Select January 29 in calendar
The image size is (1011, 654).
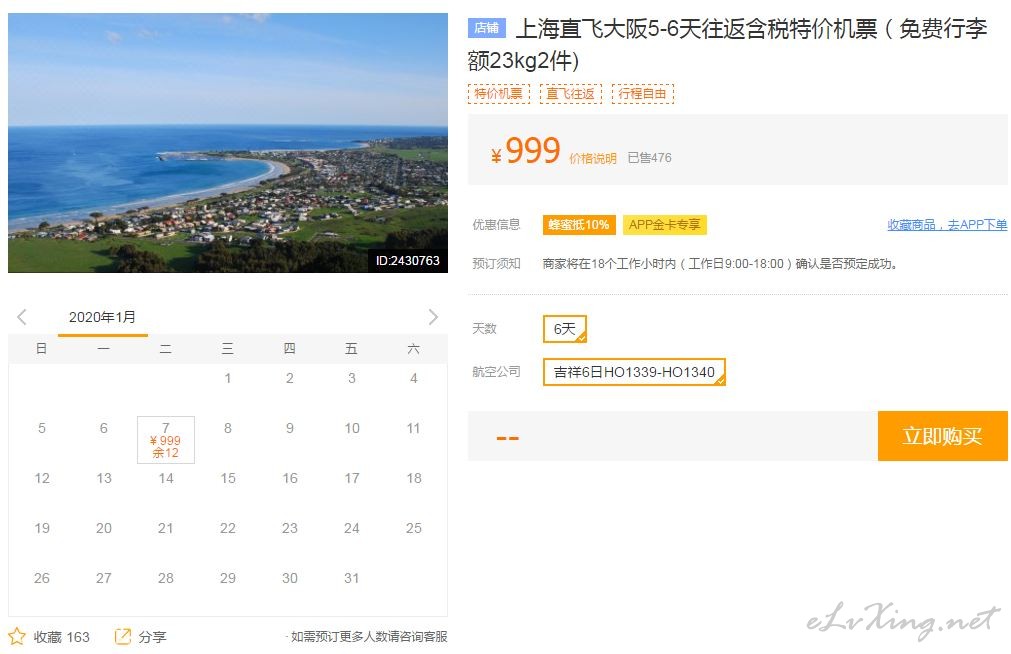[228, 578]
